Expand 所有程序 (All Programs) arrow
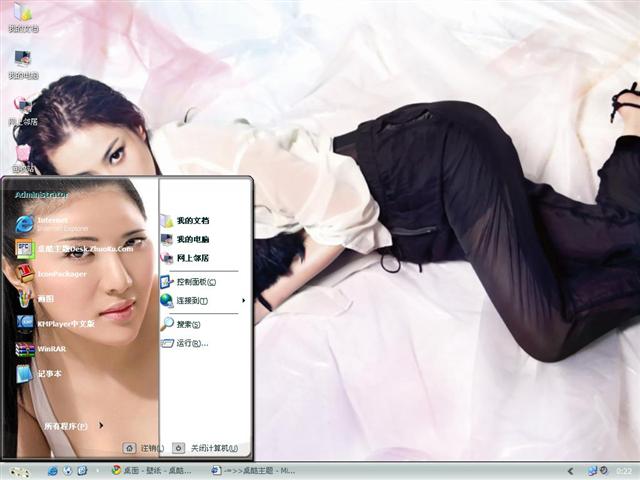Image resolution: width=640 pixels, height=480 pixels. (x=101, y=426)
